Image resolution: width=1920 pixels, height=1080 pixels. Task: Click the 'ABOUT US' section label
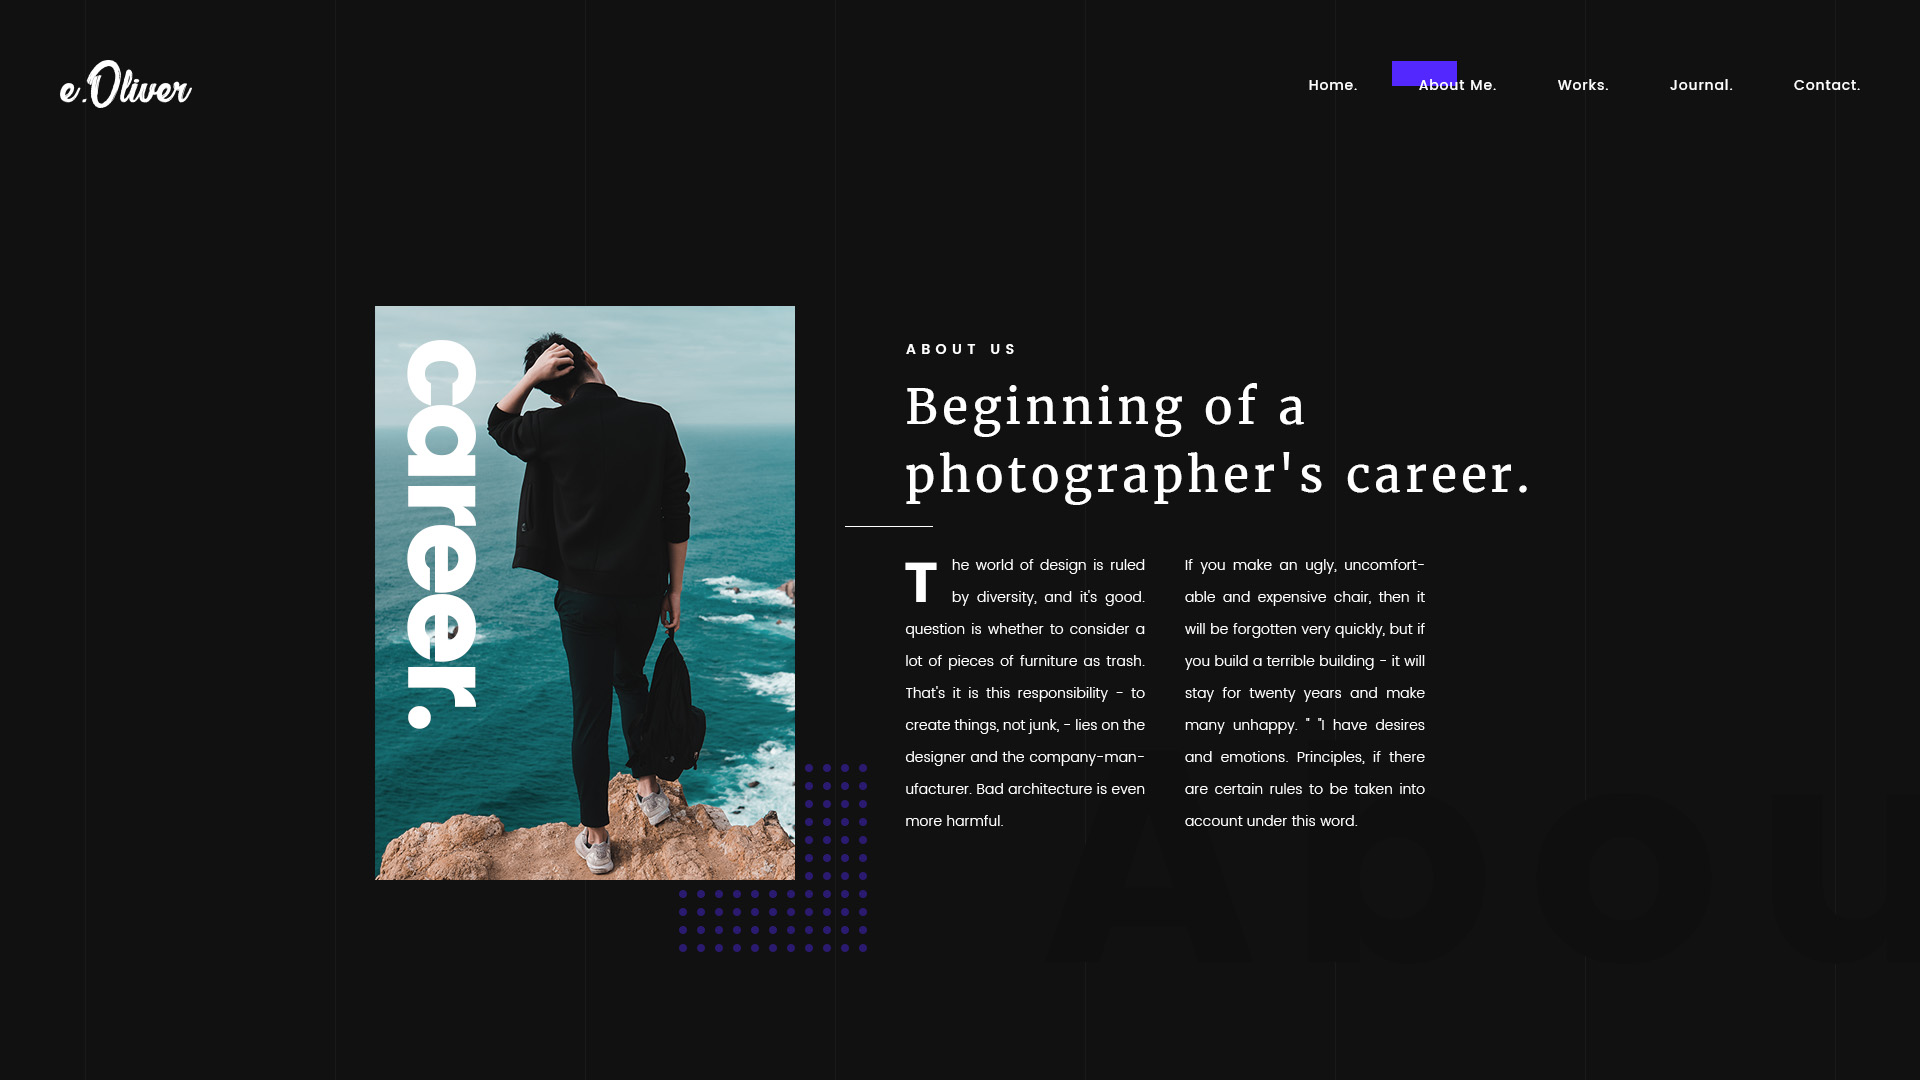pyautogui.click(x=960, y=349)
